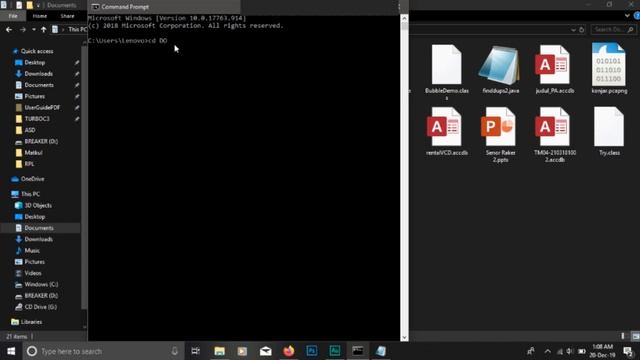The height and width of the screenshot is (360, 640).
Task: Open Matkul folder in sidebar
Action: coord(33,153)
